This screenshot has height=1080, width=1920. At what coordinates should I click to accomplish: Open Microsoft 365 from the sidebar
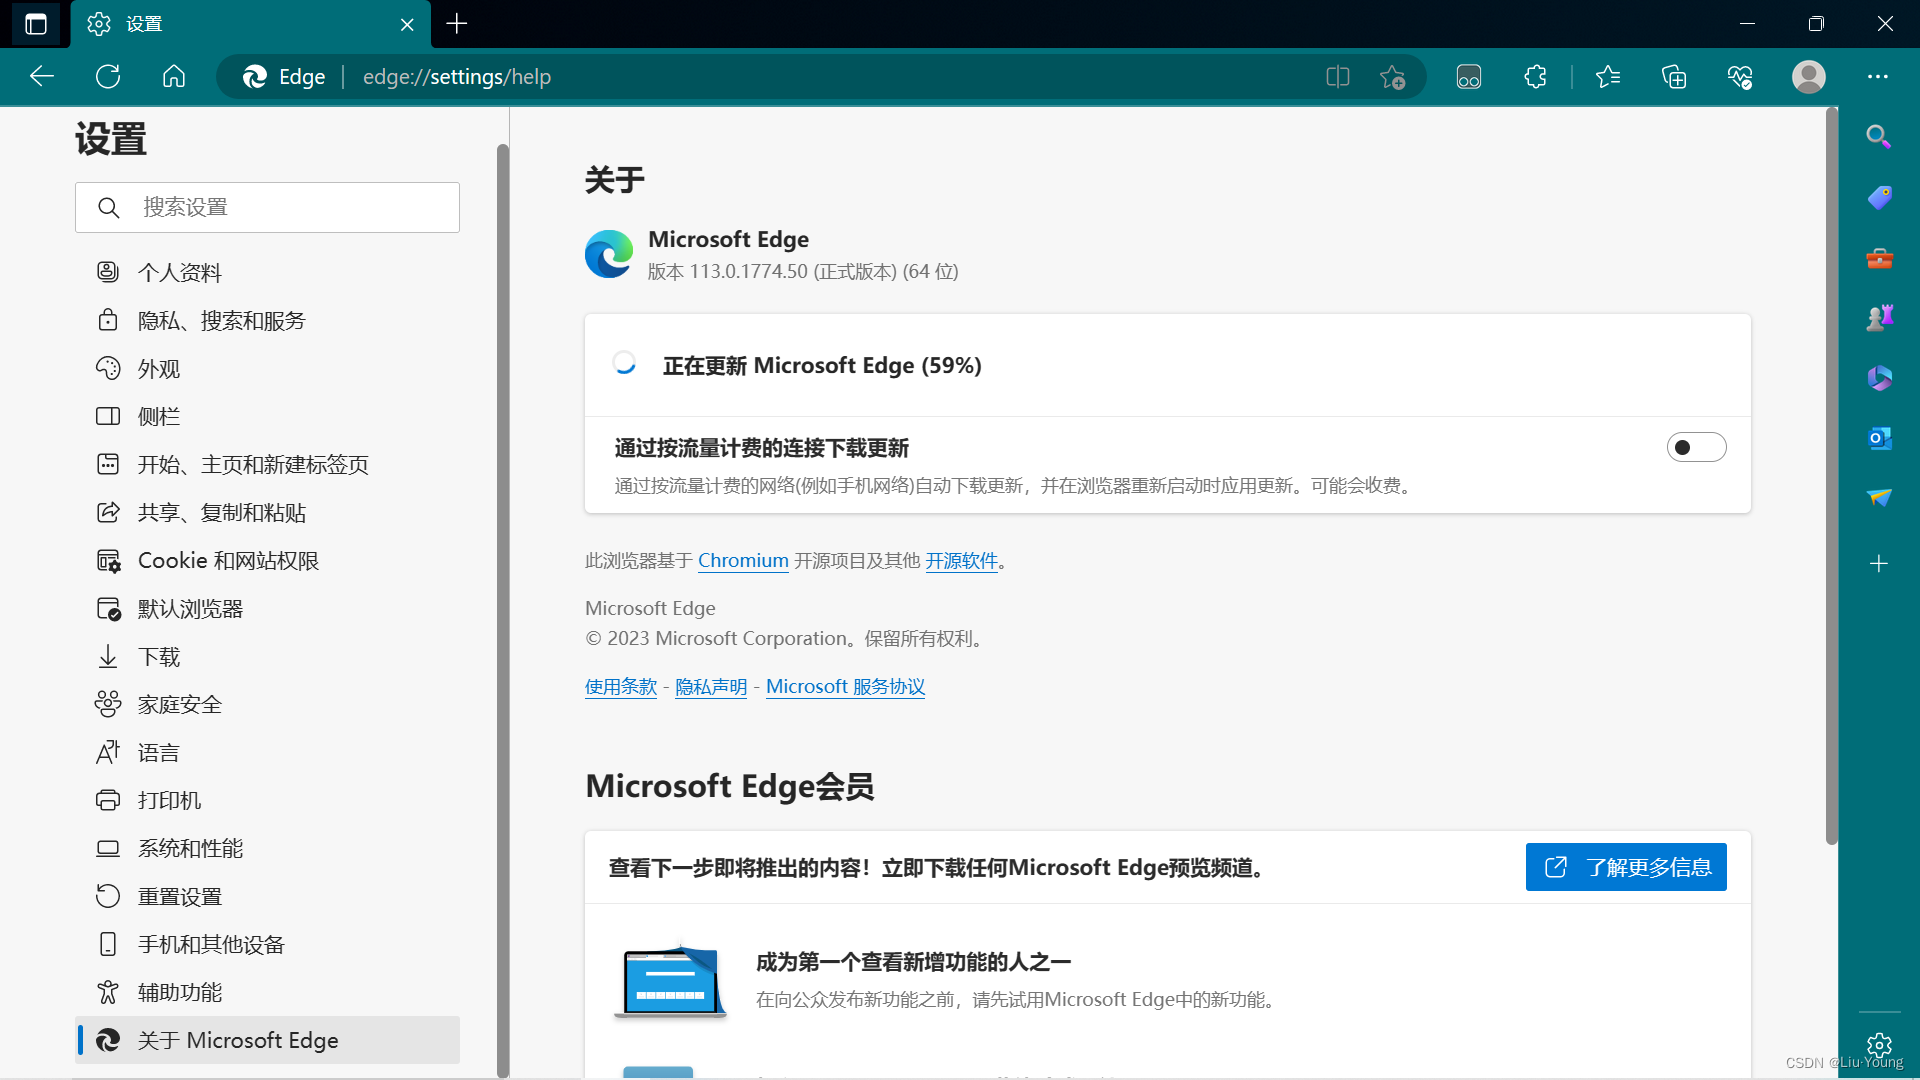1880,378
